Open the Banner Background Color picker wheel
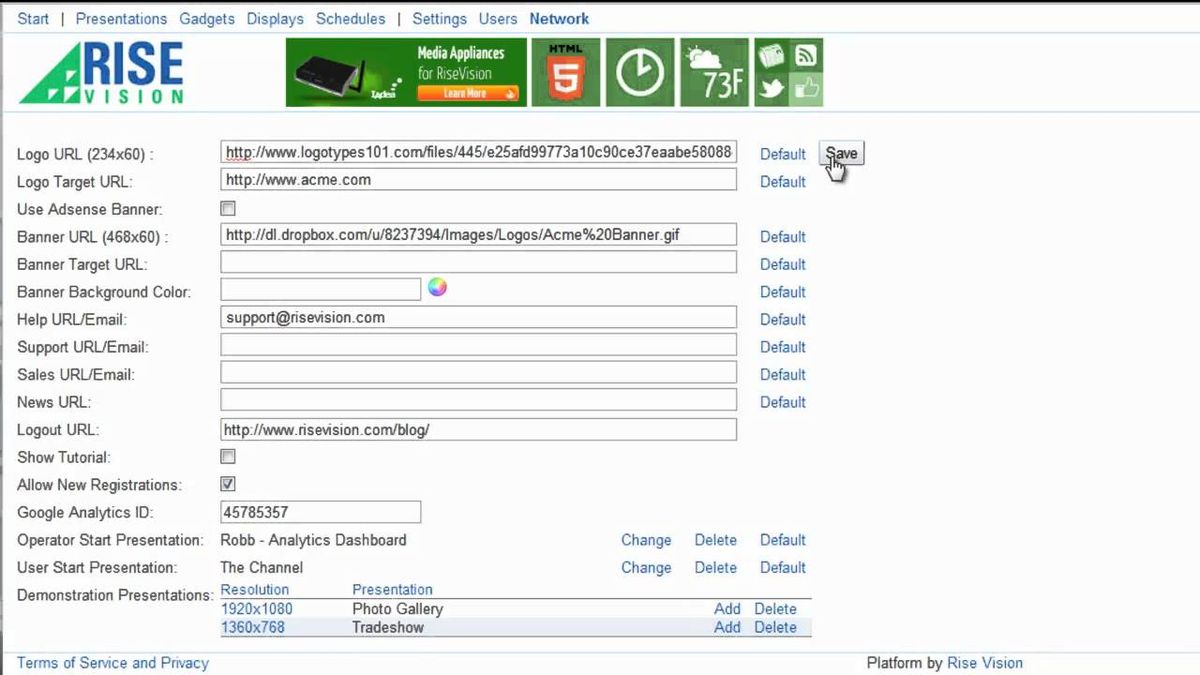 (x=437, y=288)
